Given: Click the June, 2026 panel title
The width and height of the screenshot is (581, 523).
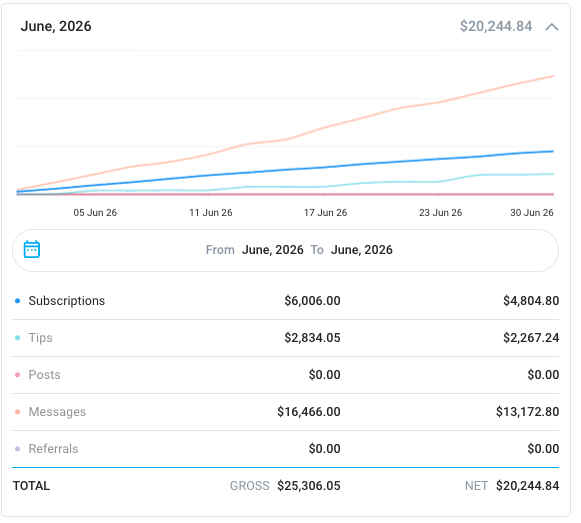Looking at the screenshot, I should (x=56, y=26).
